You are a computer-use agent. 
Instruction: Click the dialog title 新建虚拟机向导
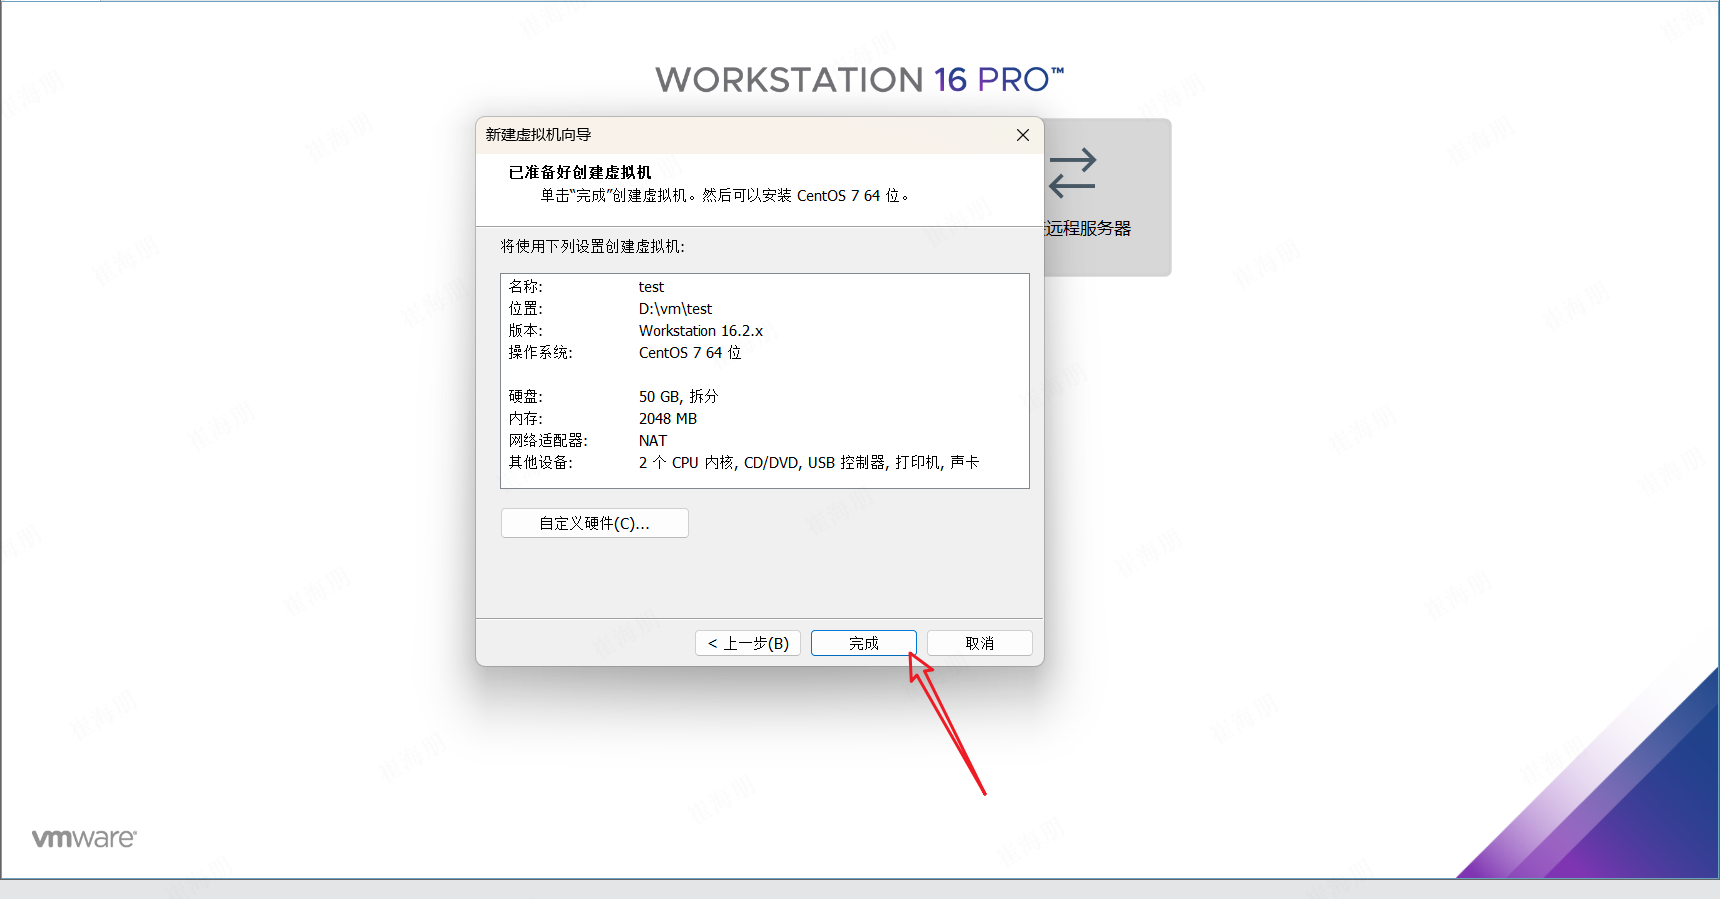click(x=538, y=135)
